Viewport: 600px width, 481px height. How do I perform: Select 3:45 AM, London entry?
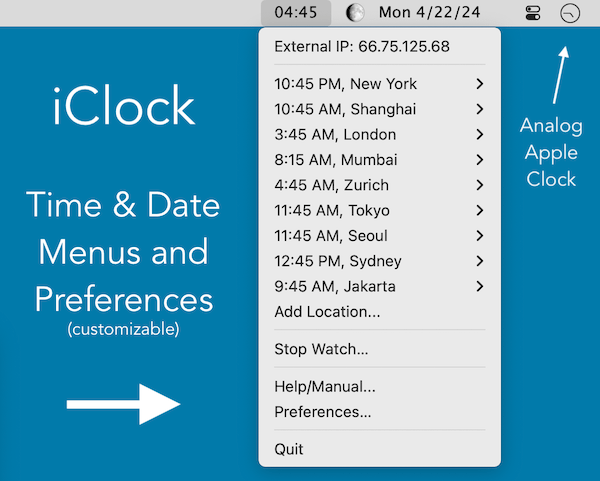point(380,134)
